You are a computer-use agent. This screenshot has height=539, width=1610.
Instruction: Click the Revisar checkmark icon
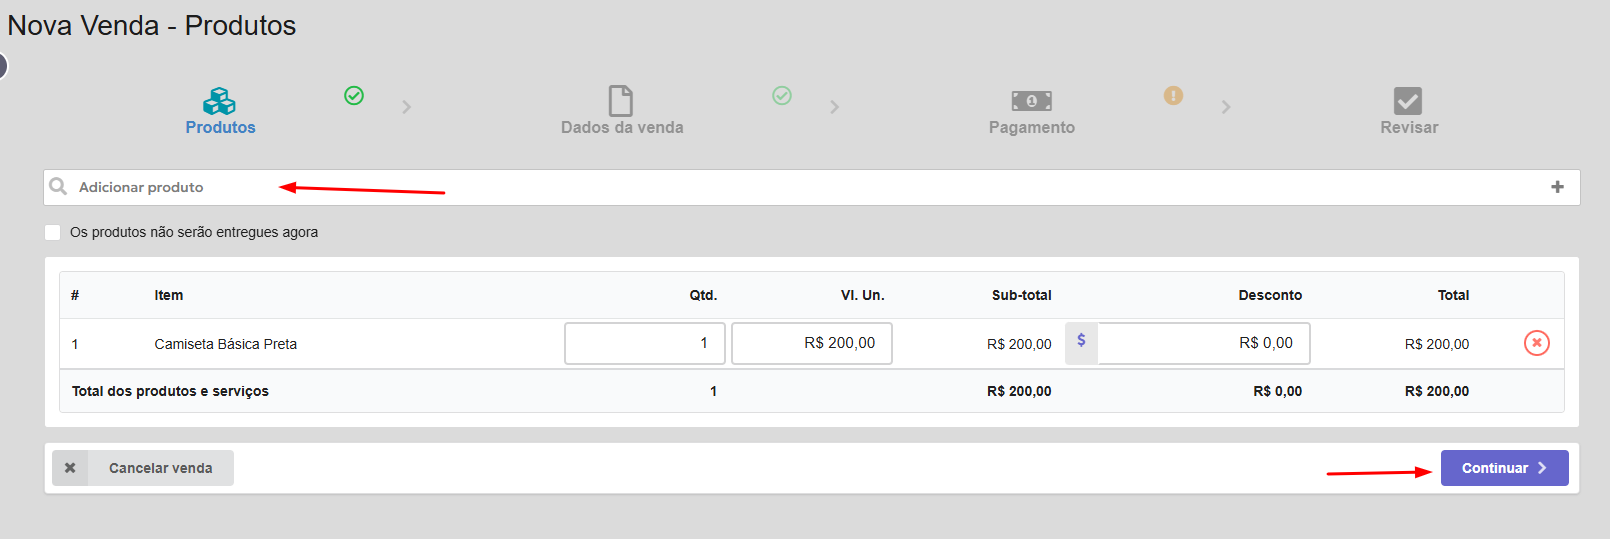click(1408, 101)
